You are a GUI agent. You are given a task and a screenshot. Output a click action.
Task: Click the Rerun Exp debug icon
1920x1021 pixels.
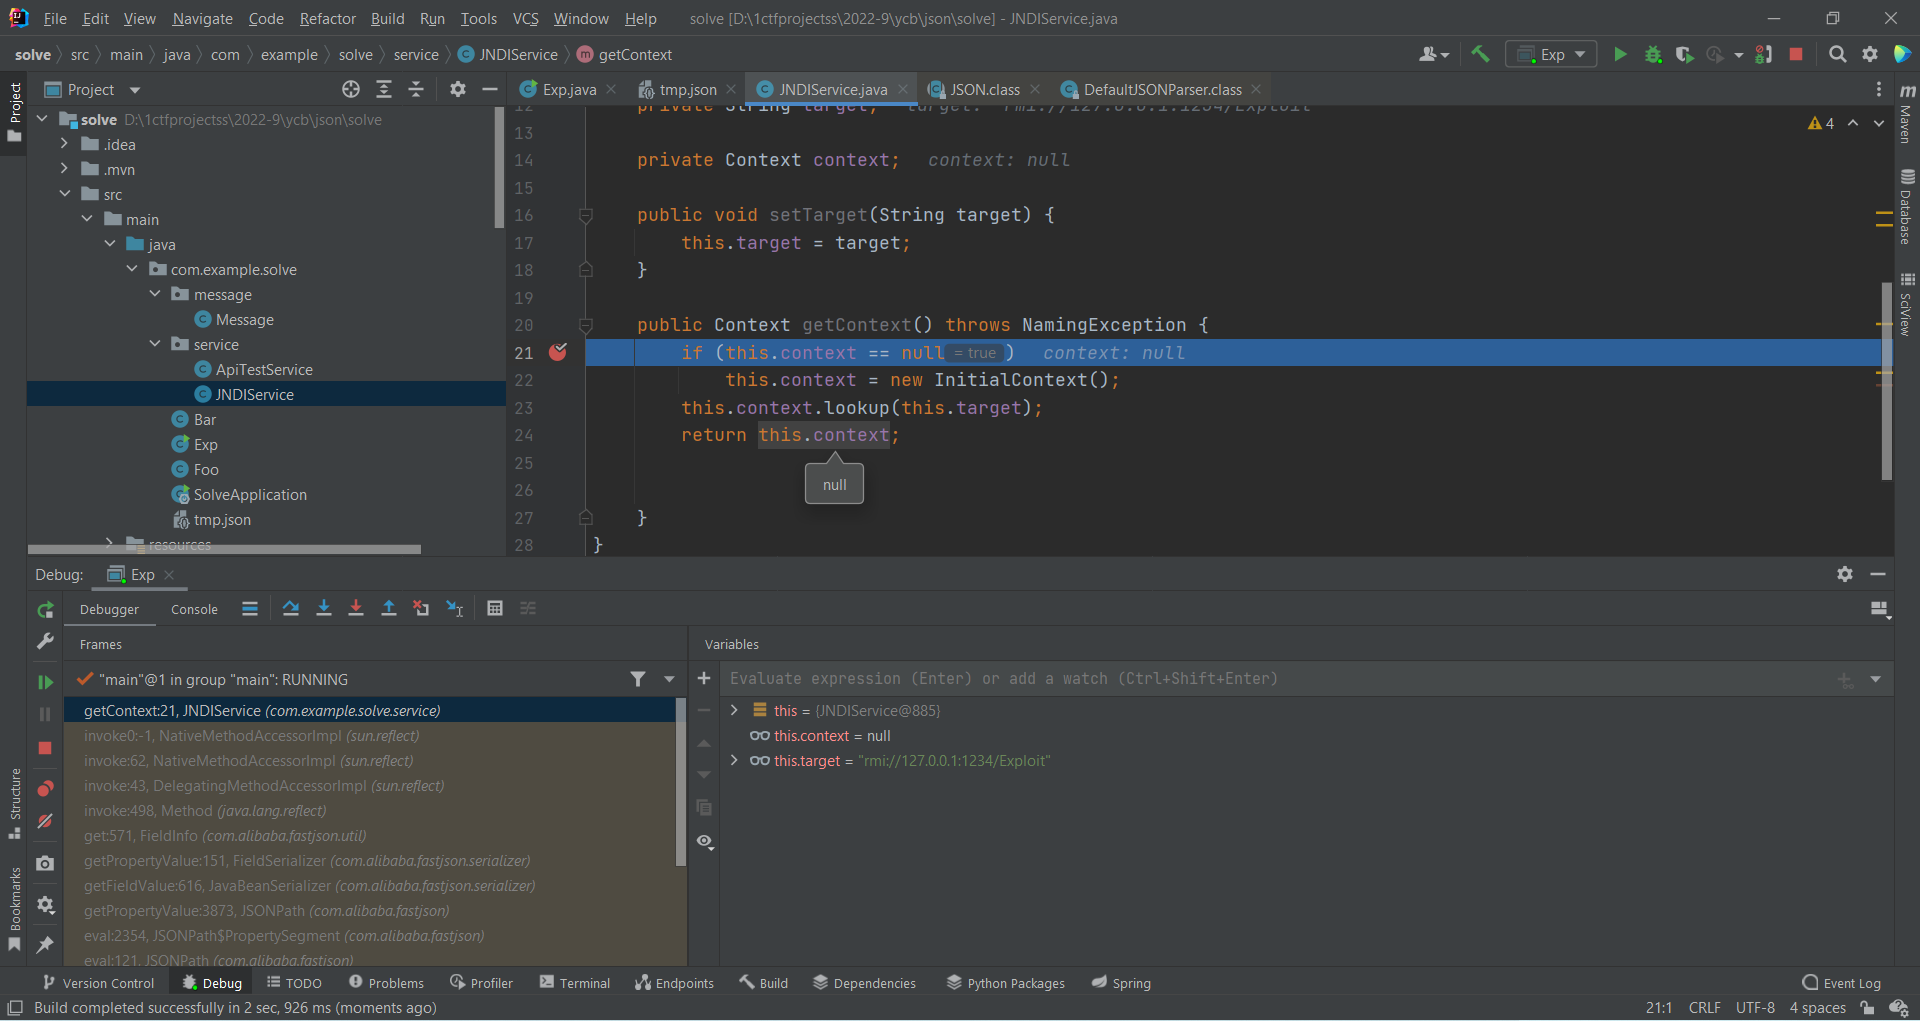pyautogui.click(x=45, y=609)
